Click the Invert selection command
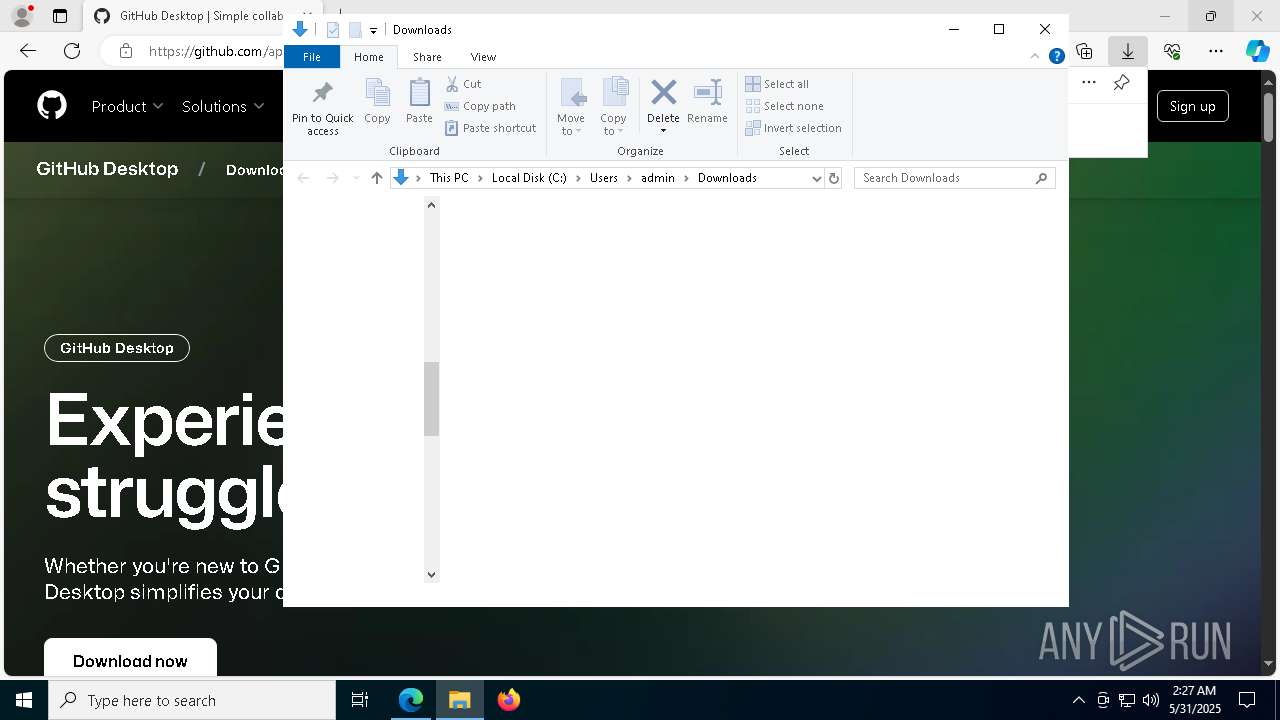Viewport: 1280px width, 720px height. (794, 128)
